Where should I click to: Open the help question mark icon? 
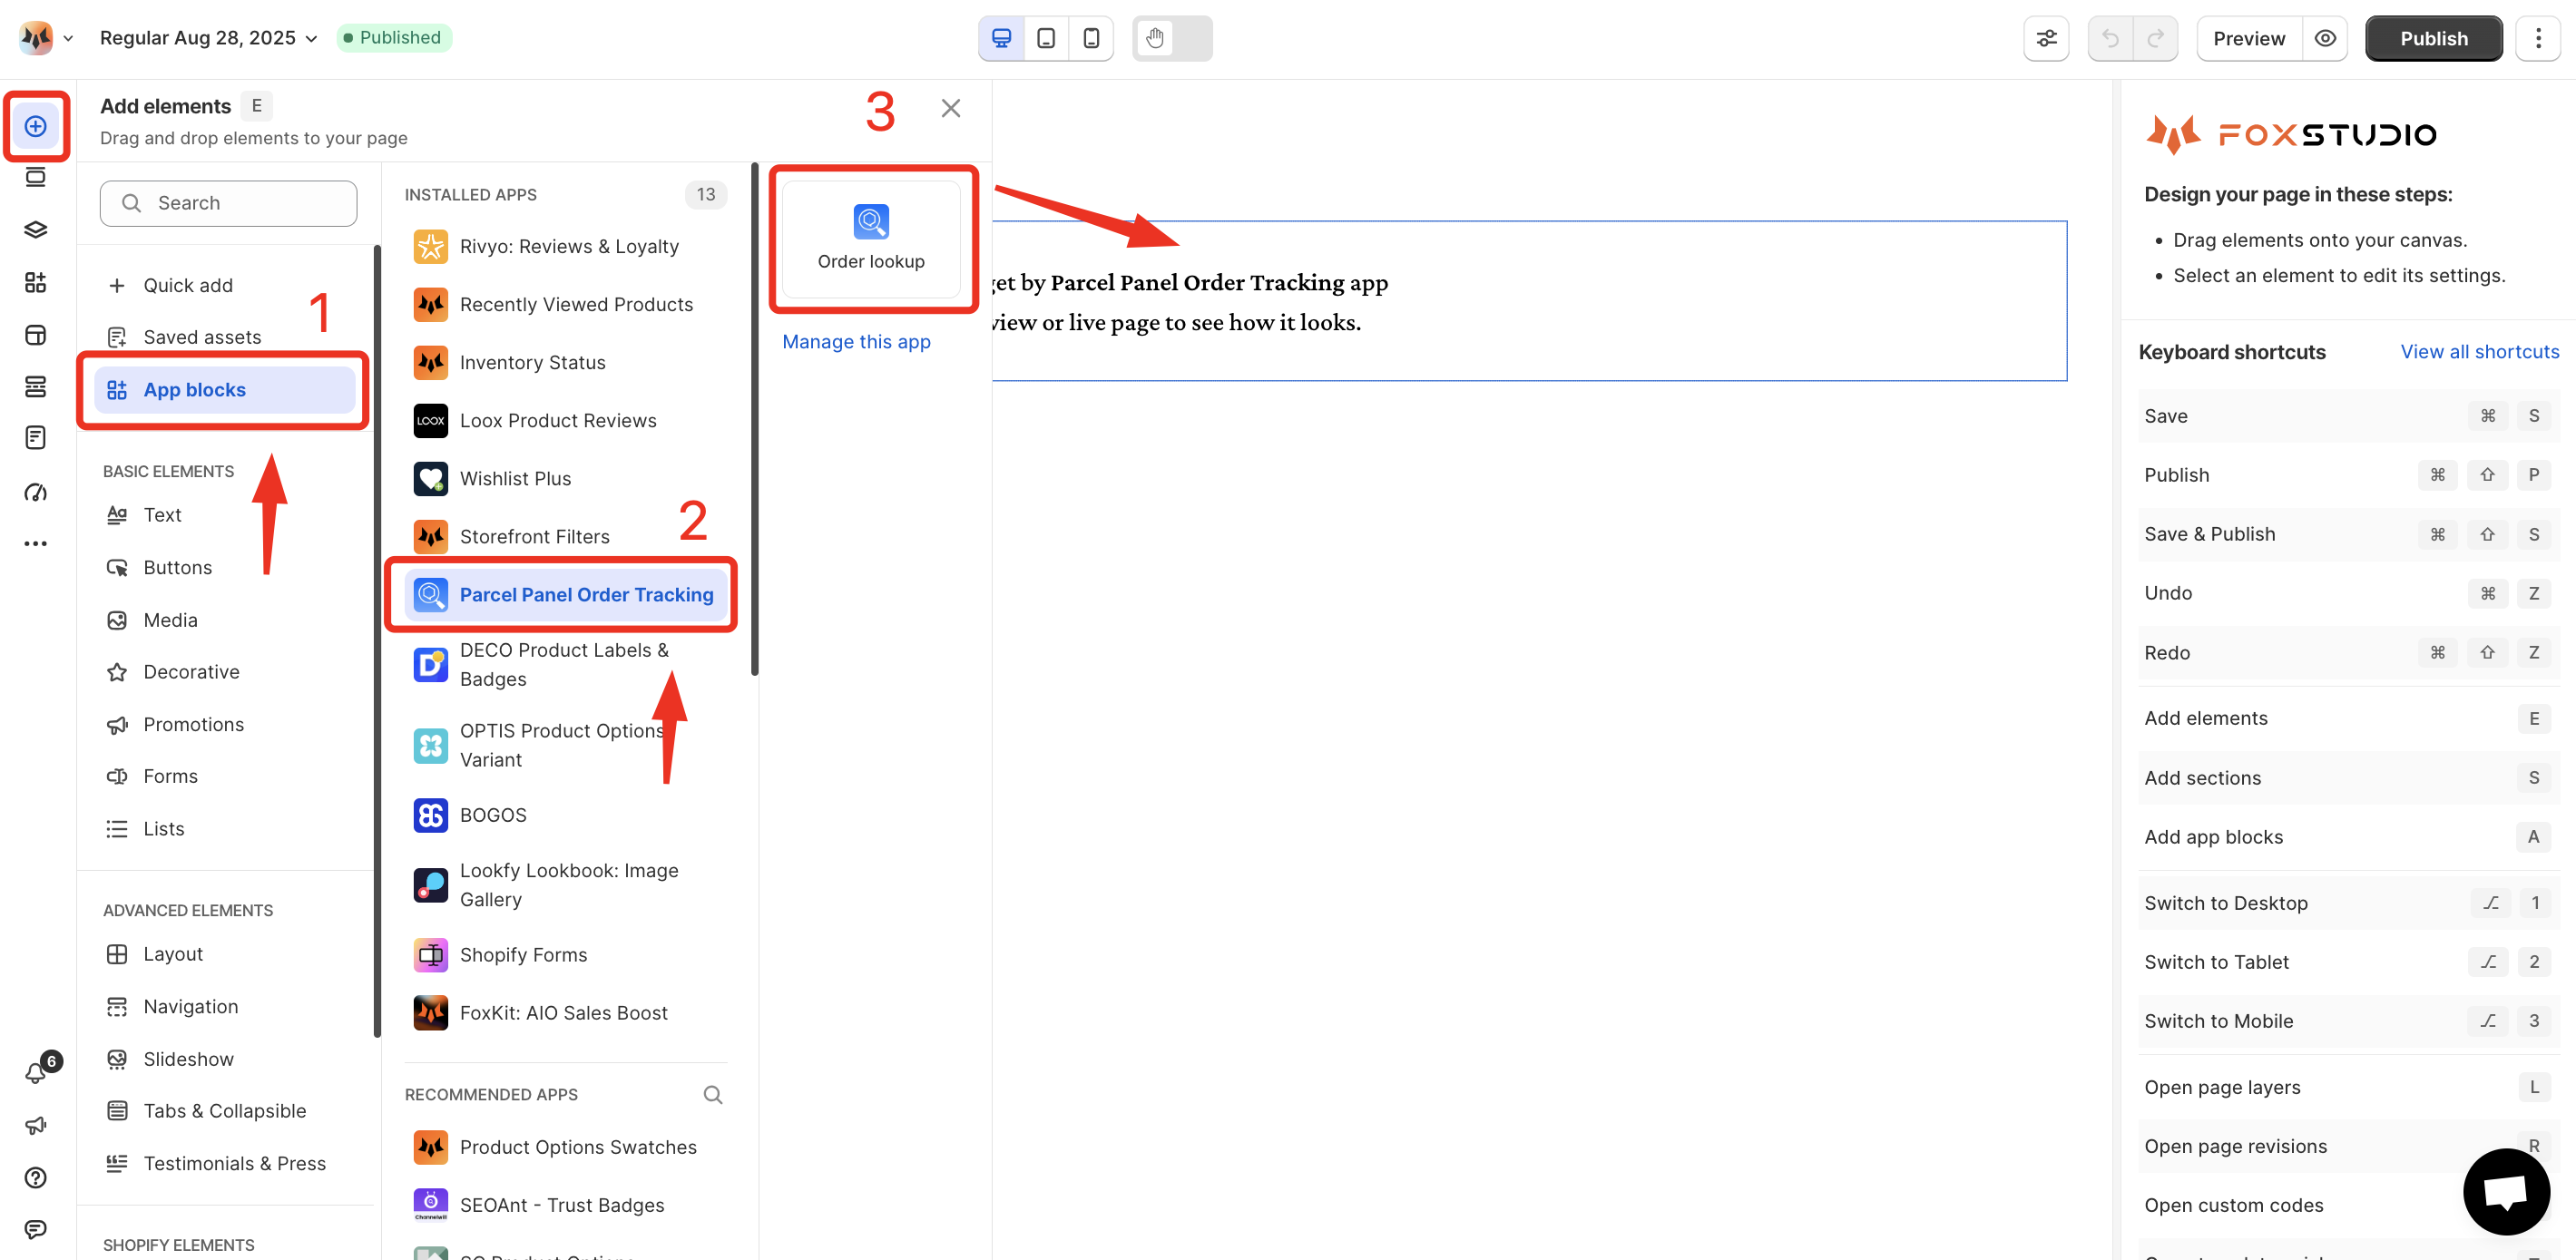coord(36,1177)
